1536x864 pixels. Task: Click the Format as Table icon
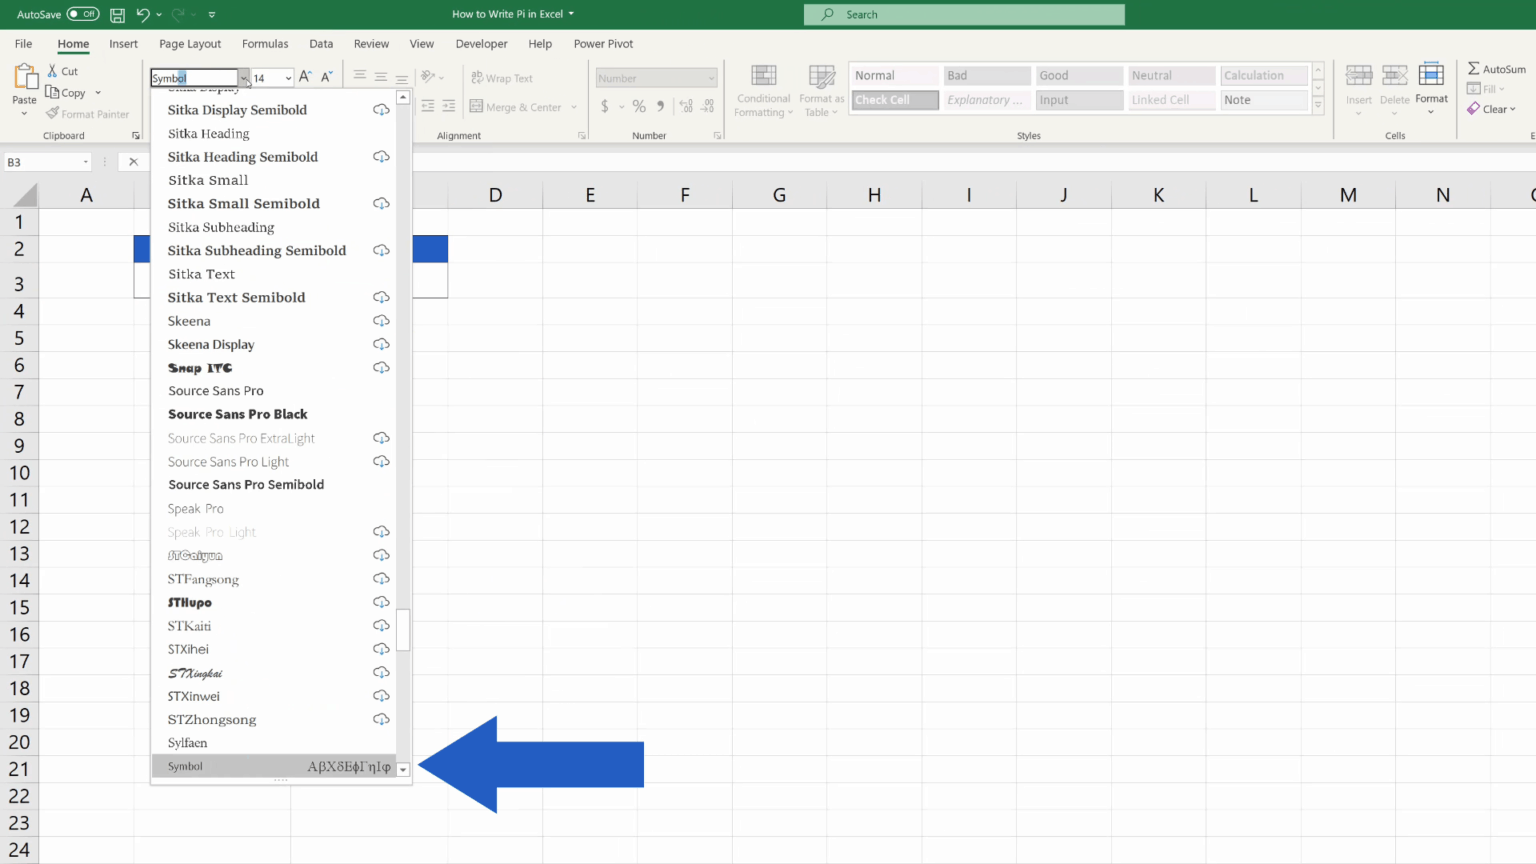pos(821,90)
